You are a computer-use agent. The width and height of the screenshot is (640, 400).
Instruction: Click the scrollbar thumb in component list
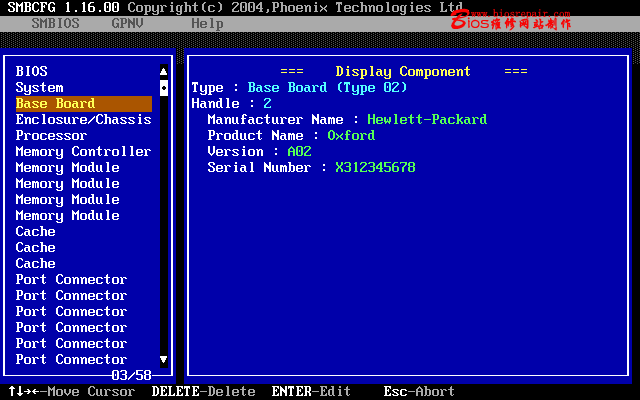[164, 87]
